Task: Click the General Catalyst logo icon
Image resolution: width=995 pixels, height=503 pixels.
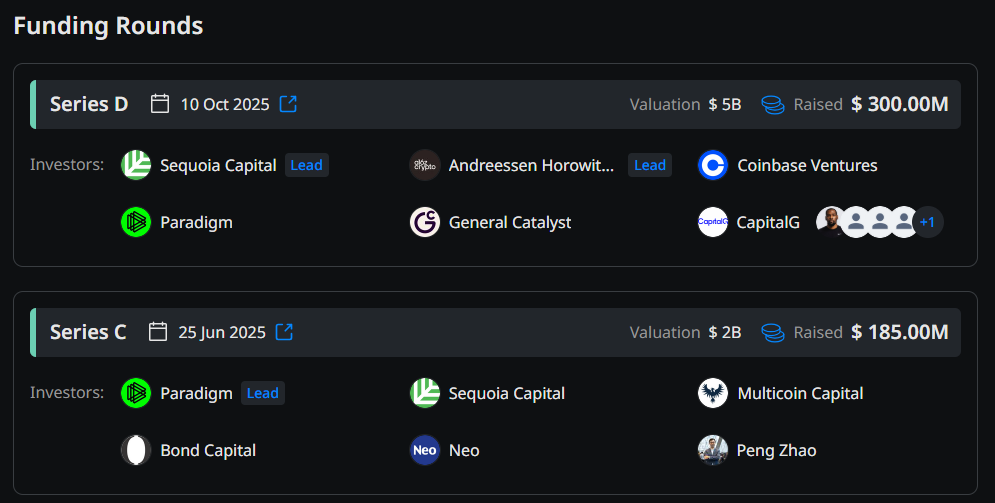Action: pos(425,222)
